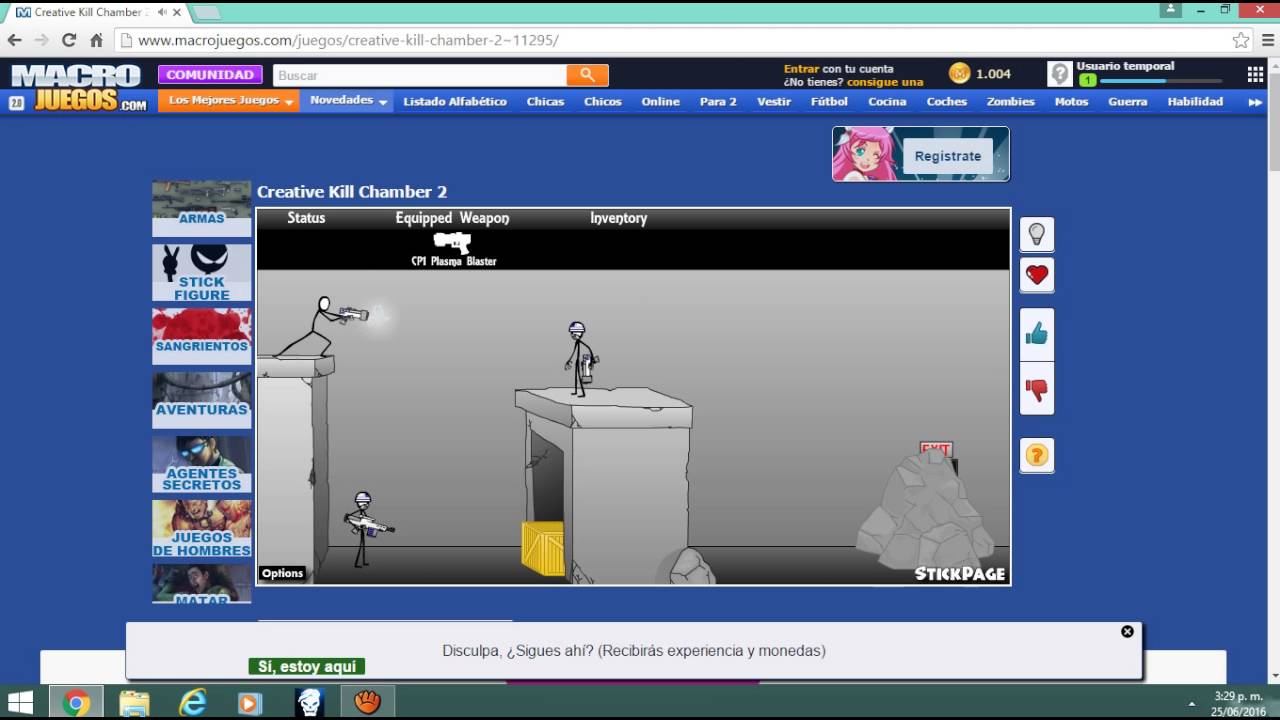Open the Online category
This screenshot has height=720, width=1280.
click(x=660, y=101)
